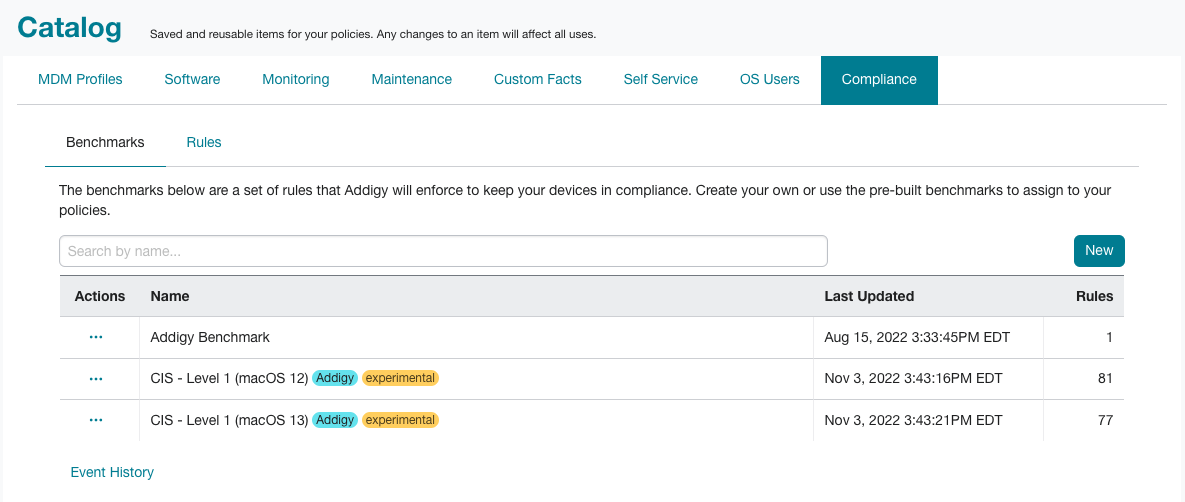Select the Rules sub-tab
This screenshot has height=502, width=1185.
pyautogui.click(x=204, y=142)
